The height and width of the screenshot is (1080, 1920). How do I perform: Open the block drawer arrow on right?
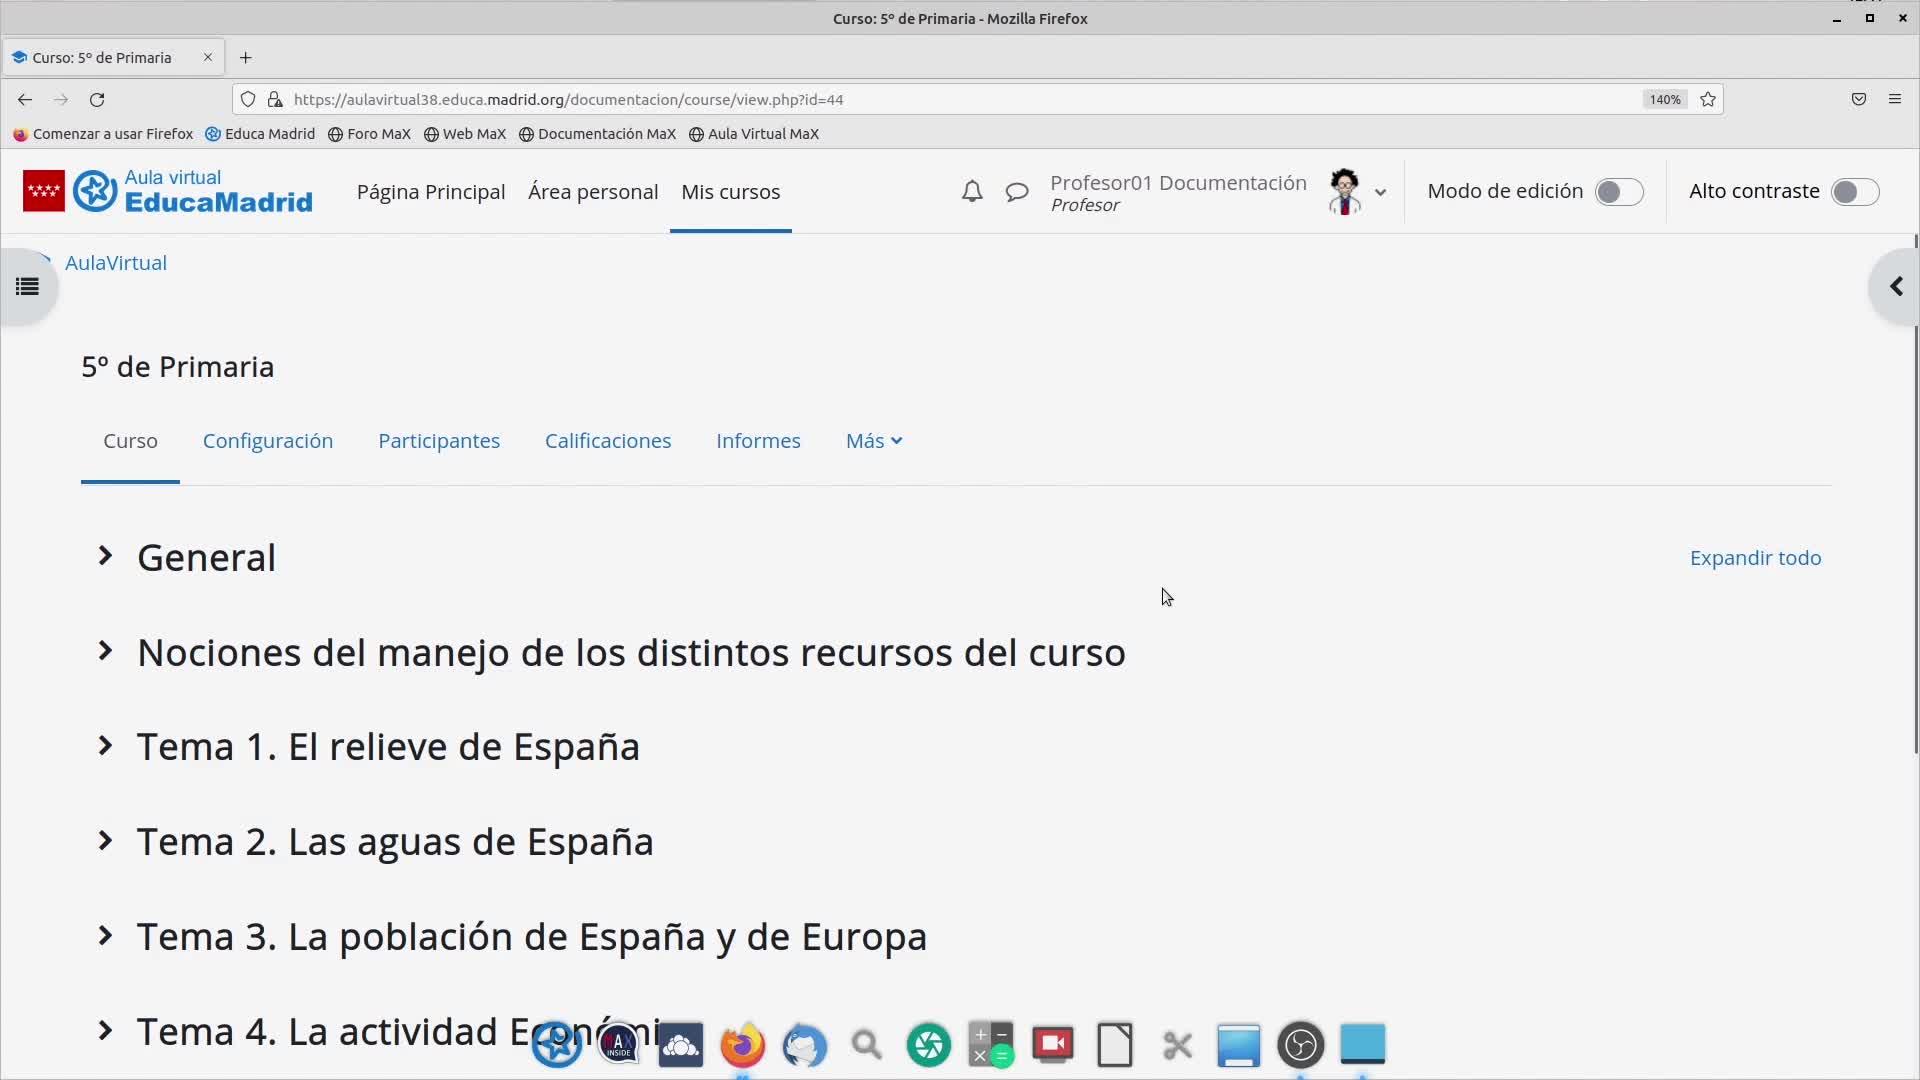1895,287
